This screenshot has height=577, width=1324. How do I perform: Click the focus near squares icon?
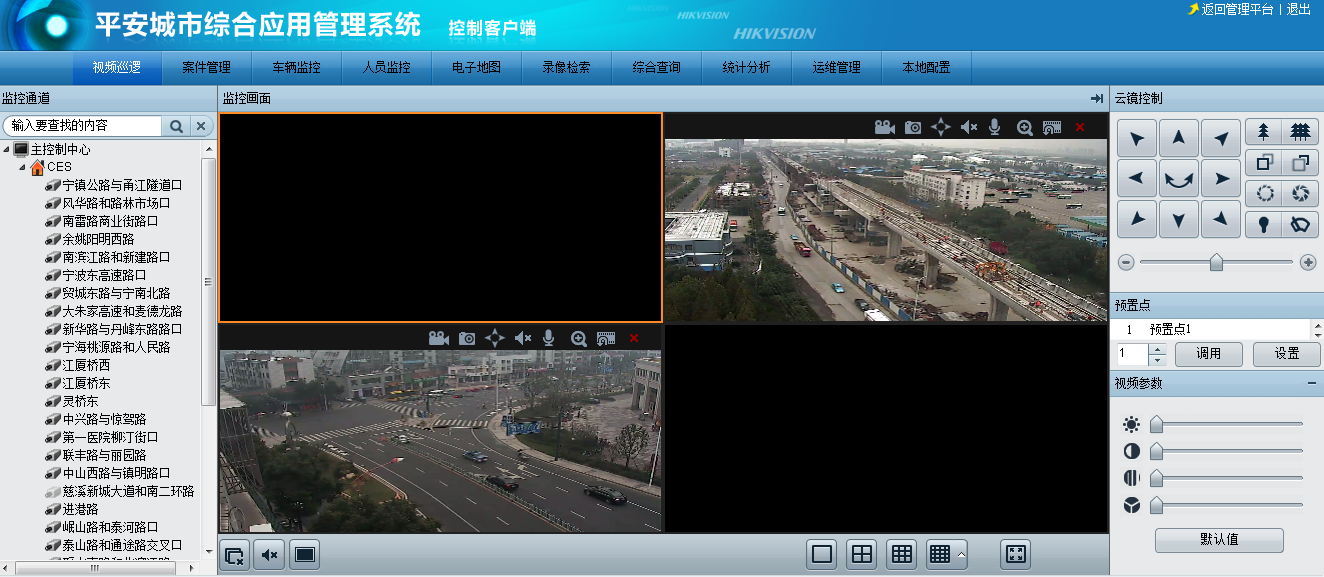(x=1264, y=163)
